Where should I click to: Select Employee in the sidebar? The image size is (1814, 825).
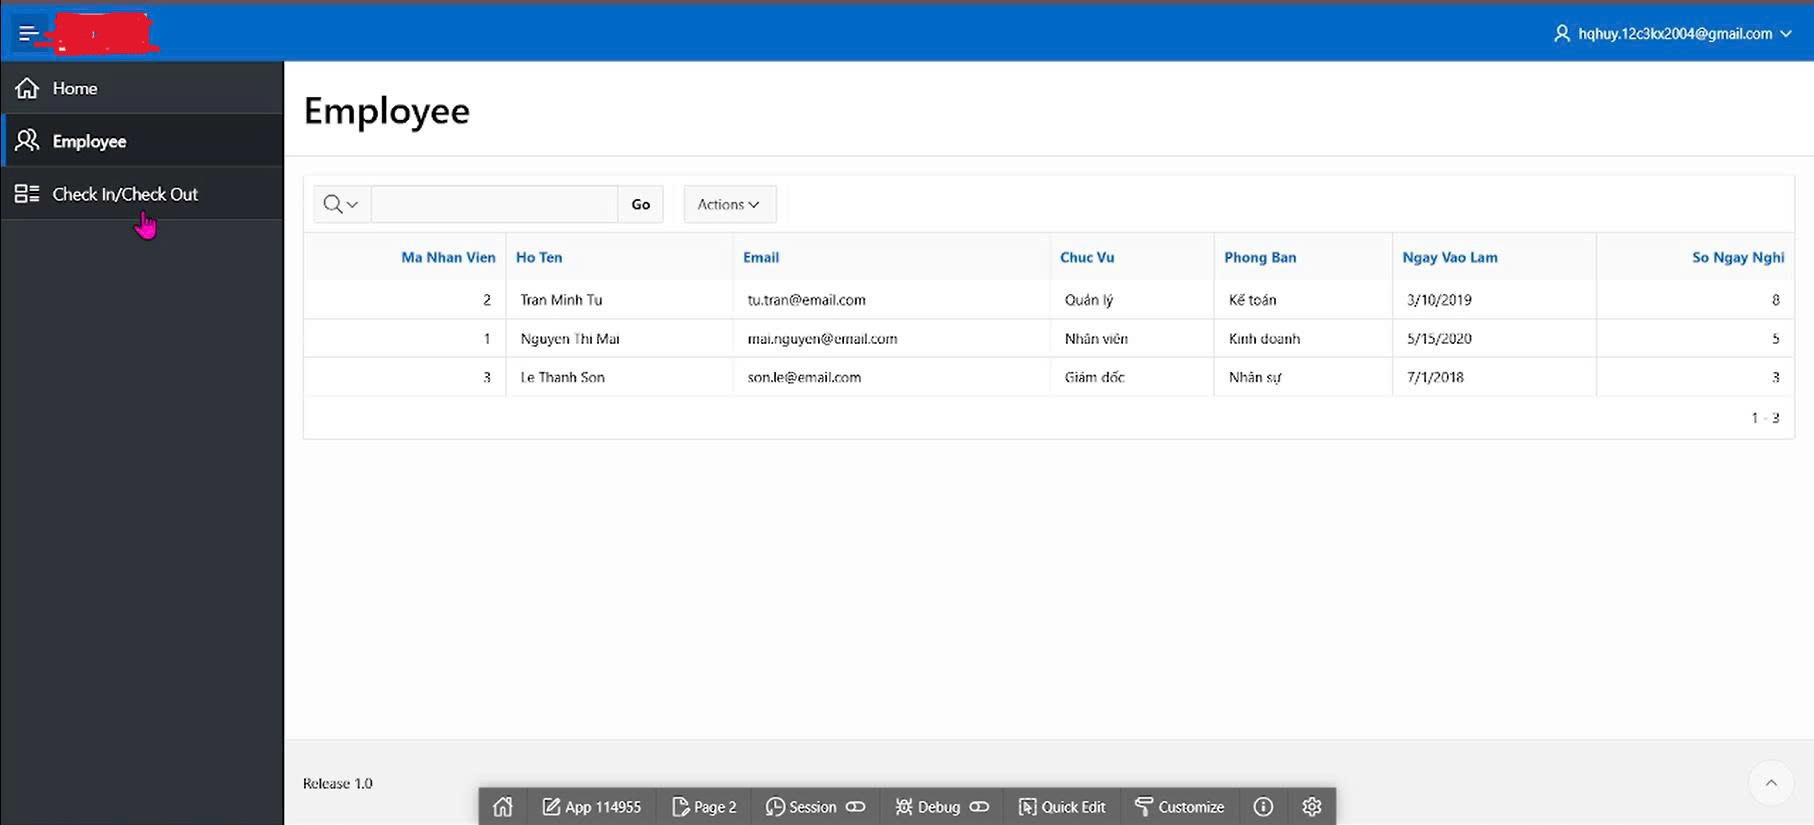[x=142, y=141]
